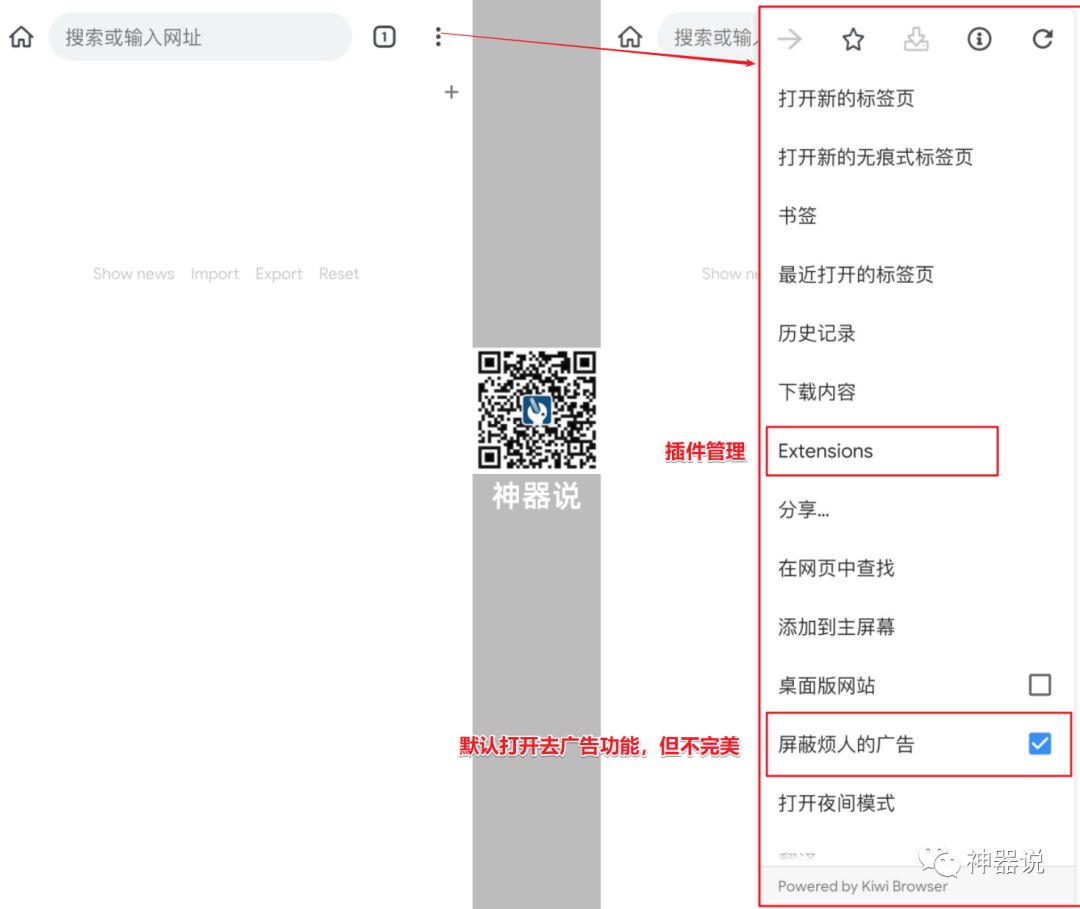1080x909 pixels.
Task: Click the plus add icon below the menu
Action: point(451,92)
